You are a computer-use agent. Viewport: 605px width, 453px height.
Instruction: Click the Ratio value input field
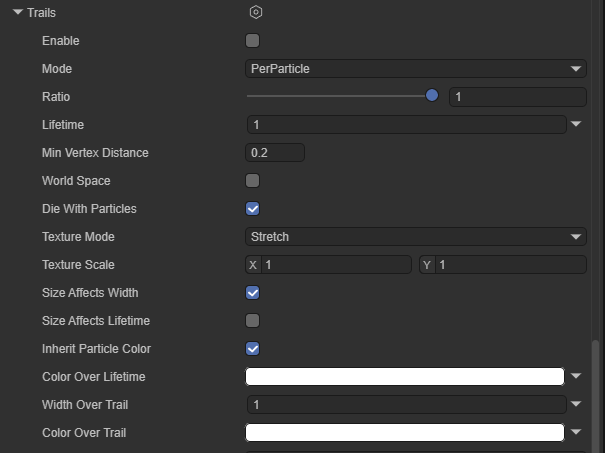tap(517, 97)
